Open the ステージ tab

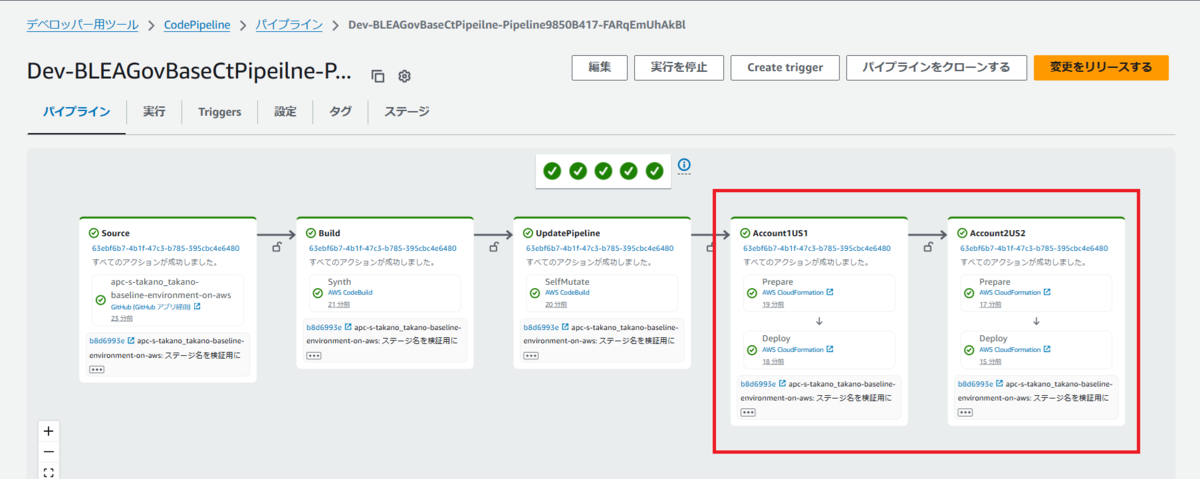(x=408, y=112)
